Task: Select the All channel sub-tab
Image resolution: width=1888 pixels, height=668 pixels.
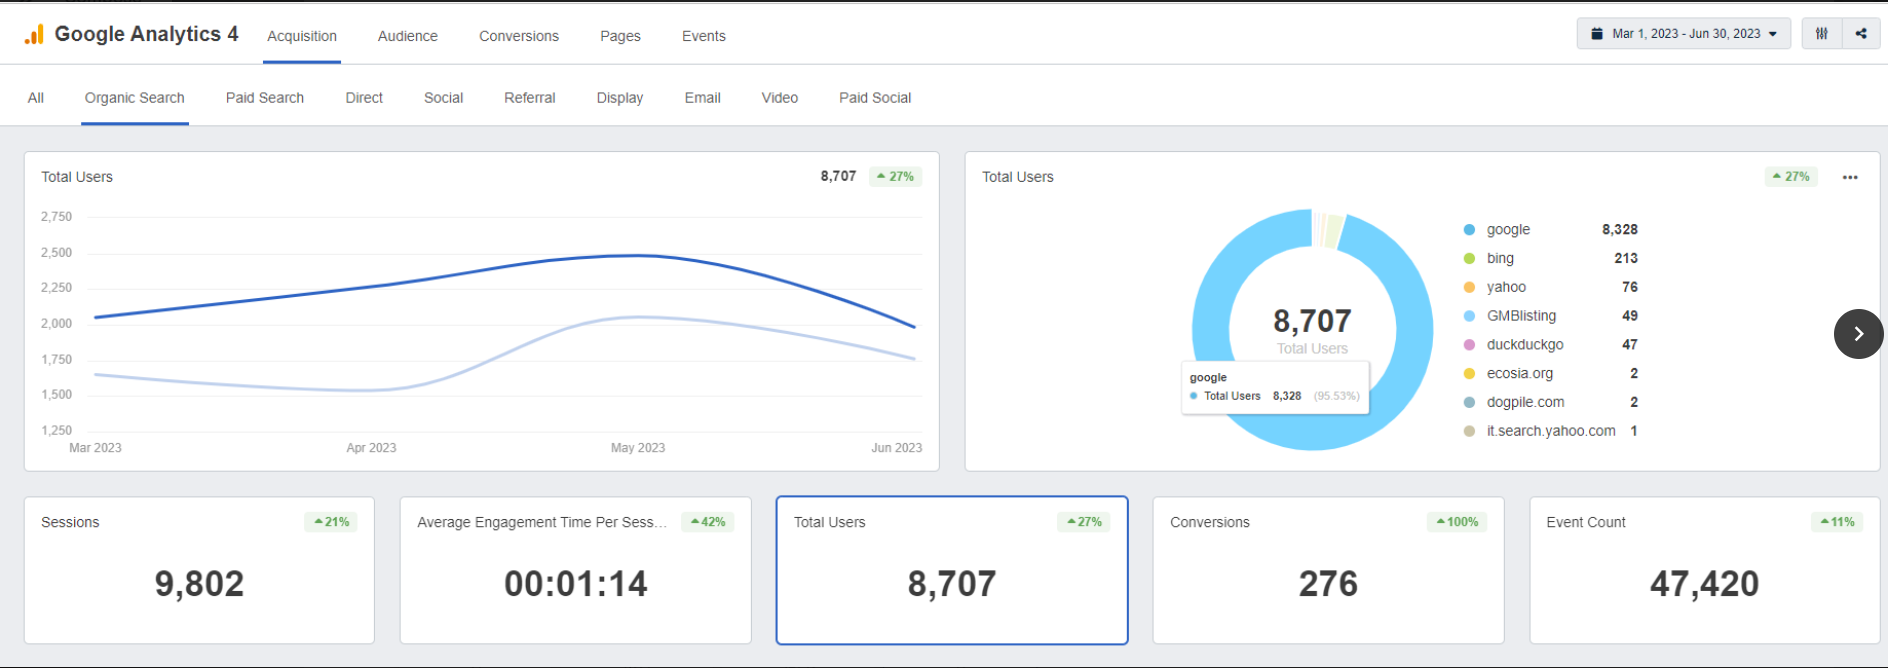Action: pos(36,98)
